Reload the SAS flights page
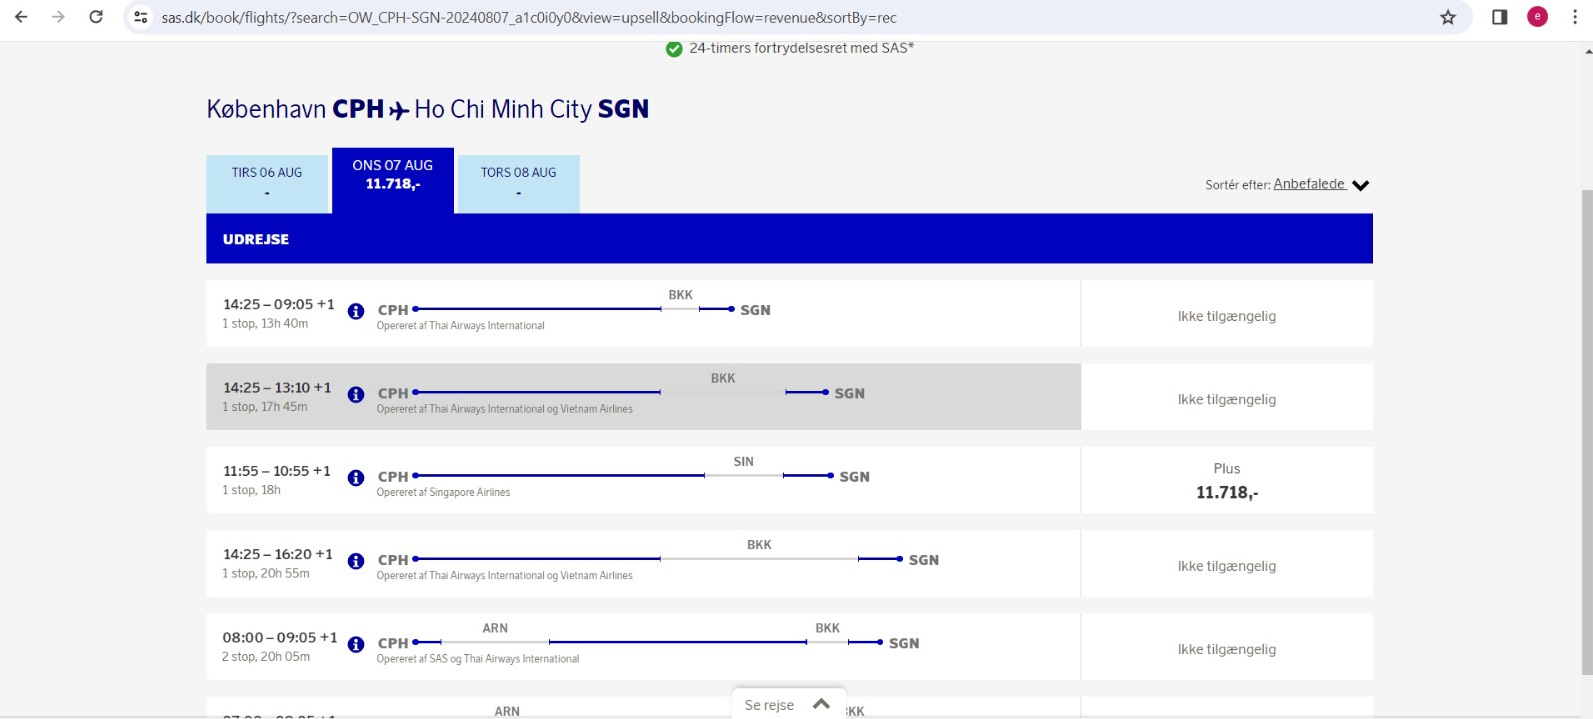Screen dimensions: 1593x719 coord(96,17)
